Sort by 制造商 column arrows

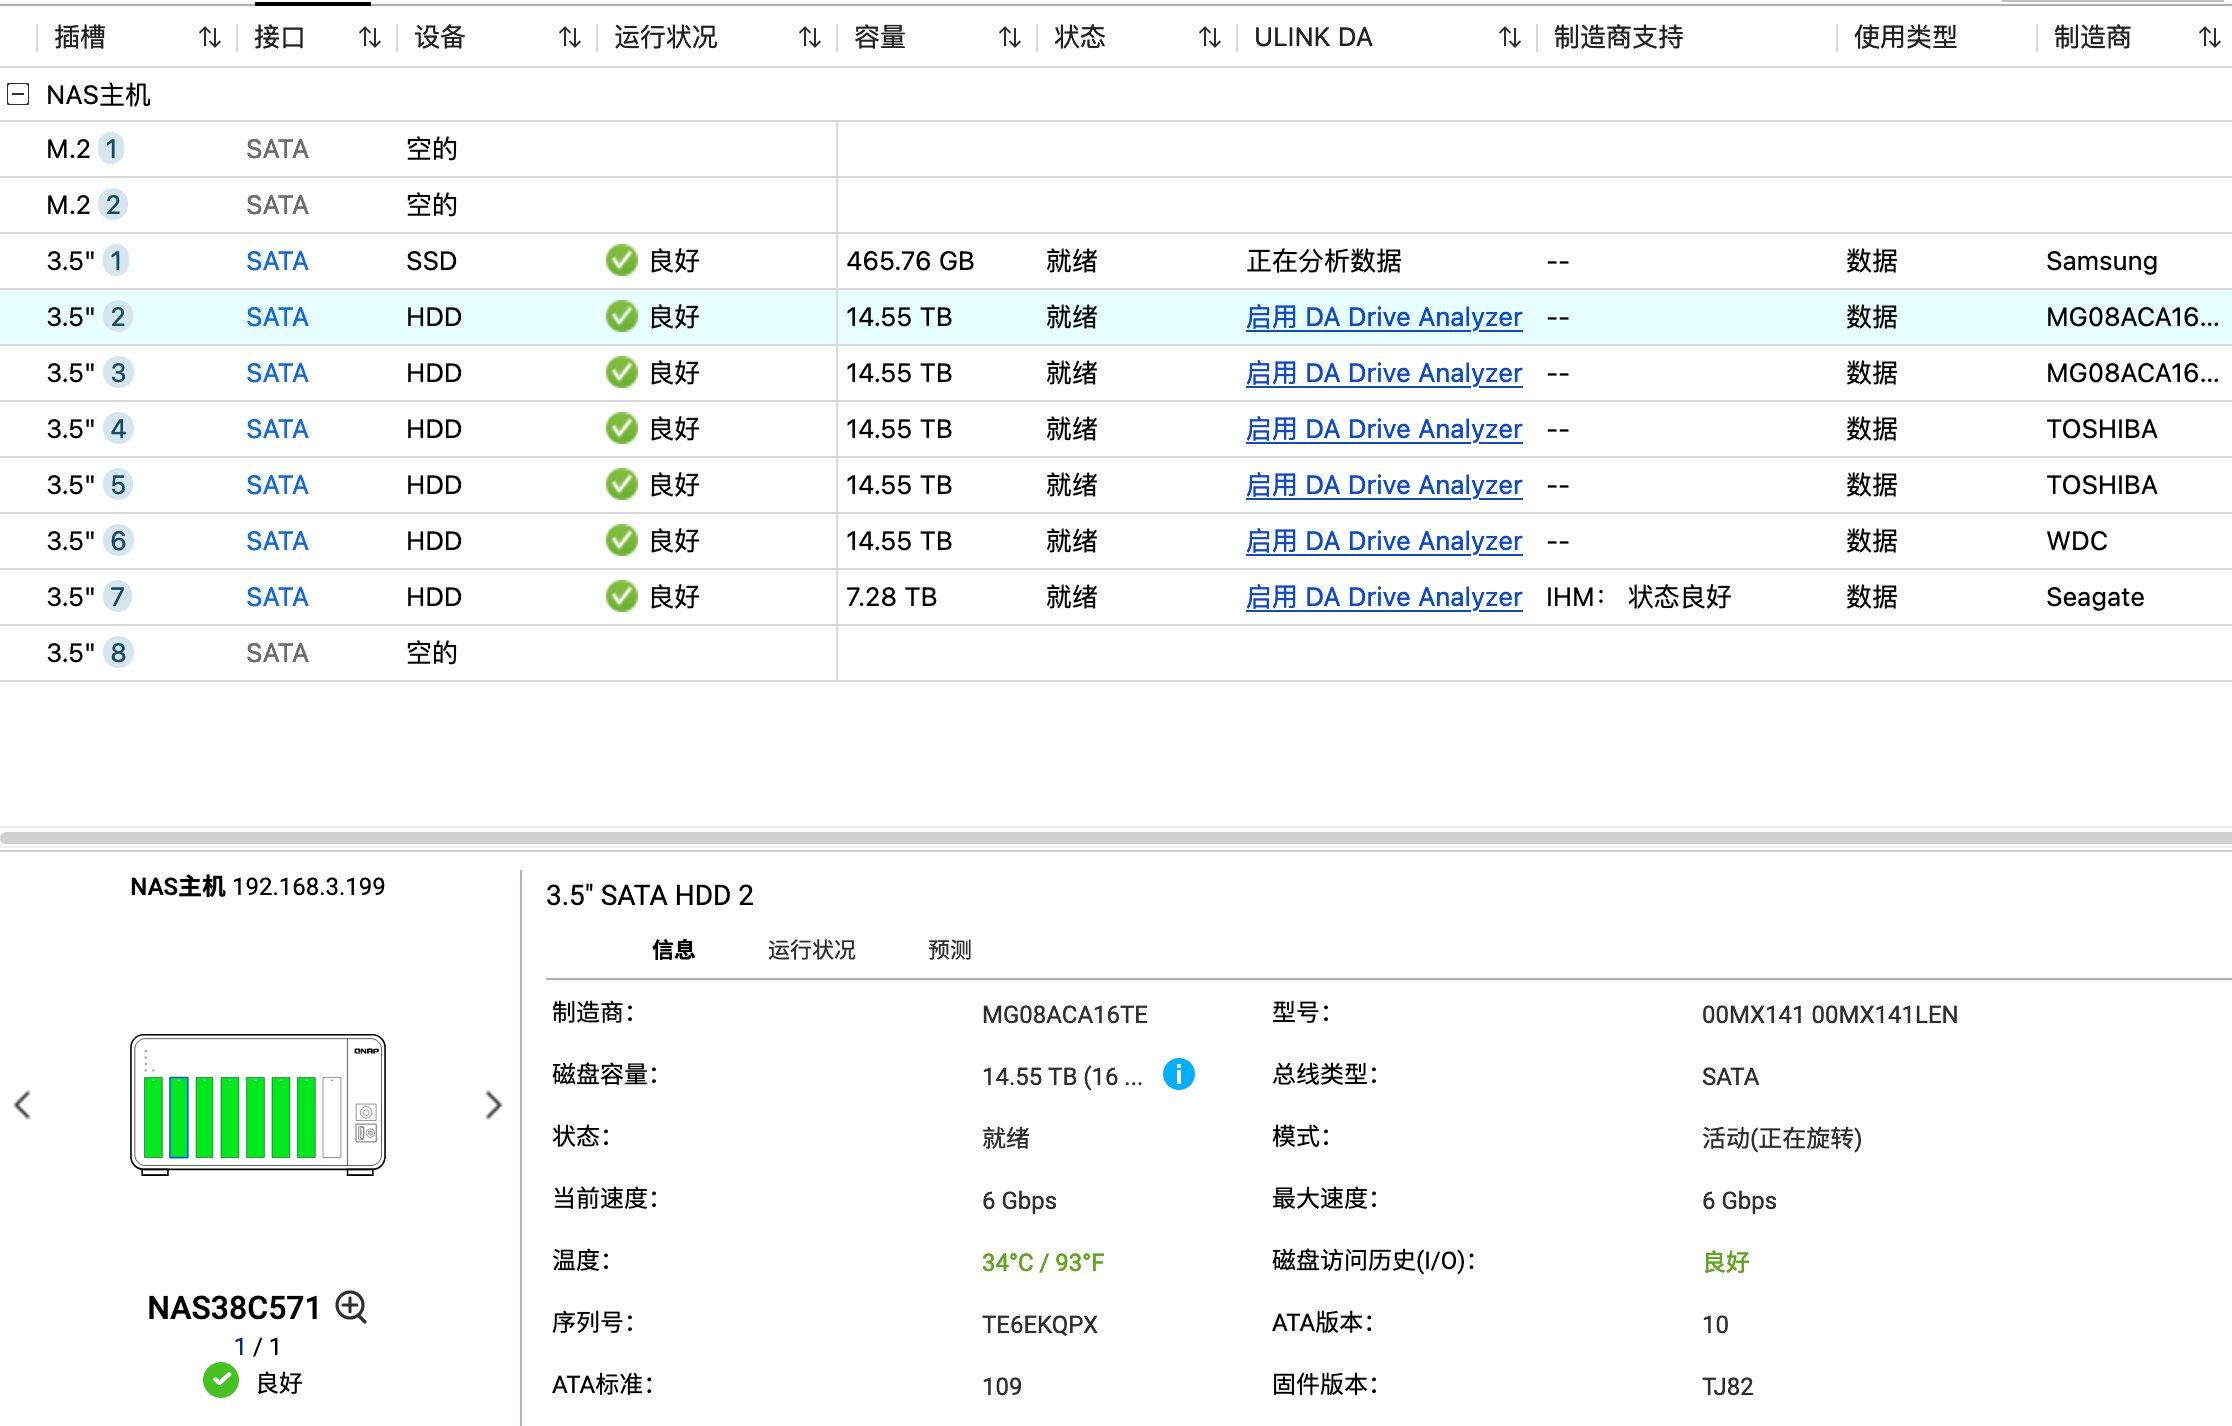click(x=2210, y=38)
